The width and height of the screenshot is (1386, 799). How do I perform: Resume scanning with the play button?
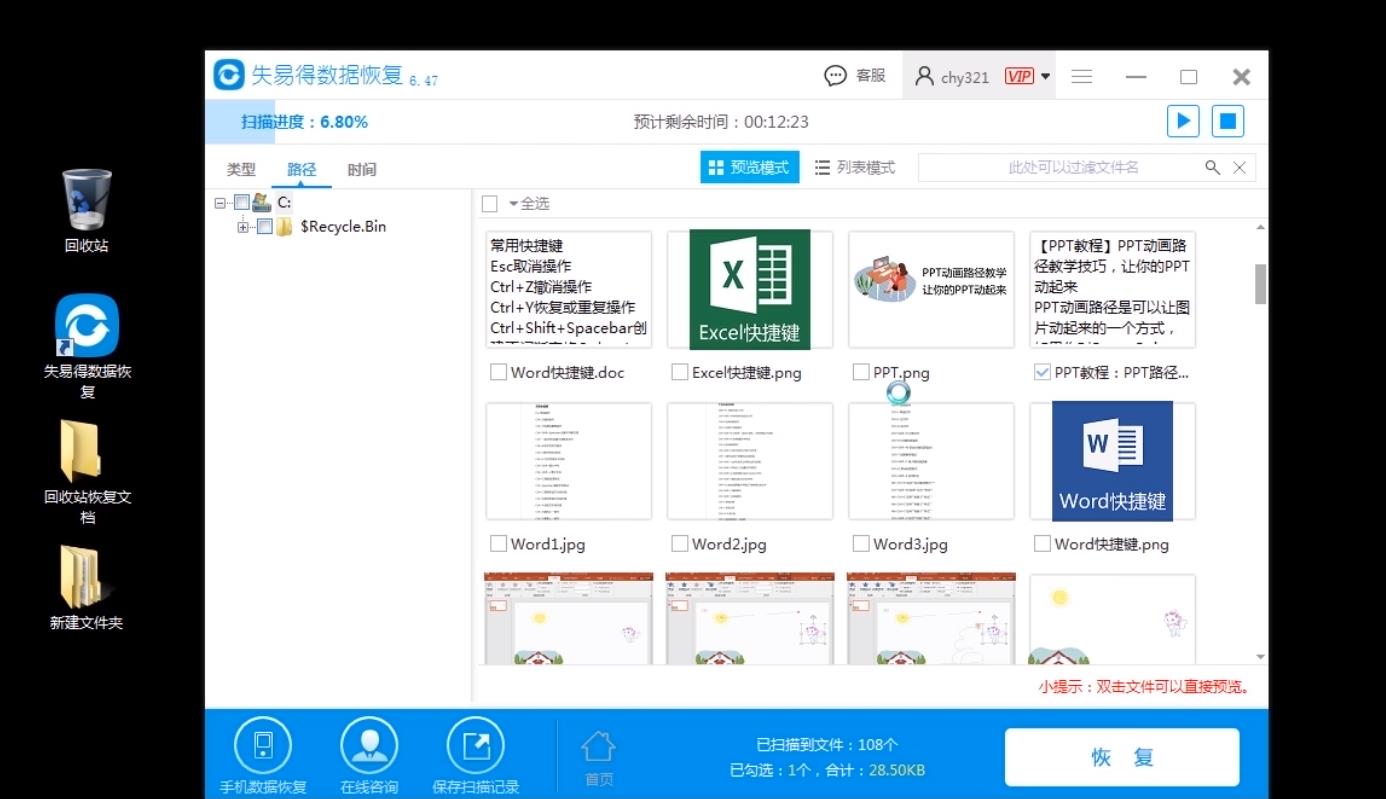point(1183,121)
